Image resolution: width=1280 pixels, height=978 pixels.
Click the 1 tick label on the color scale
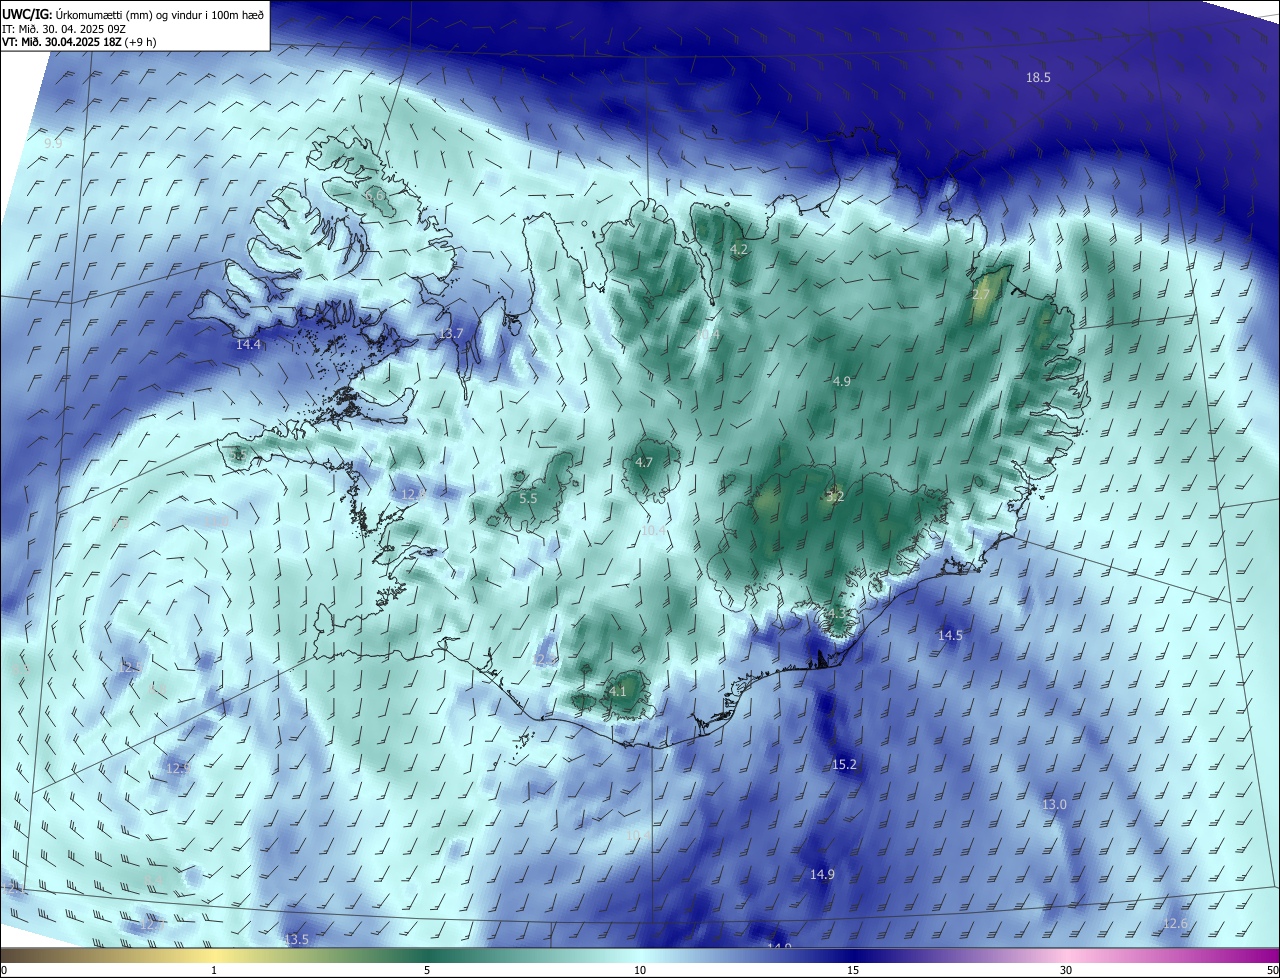point(214,971)
